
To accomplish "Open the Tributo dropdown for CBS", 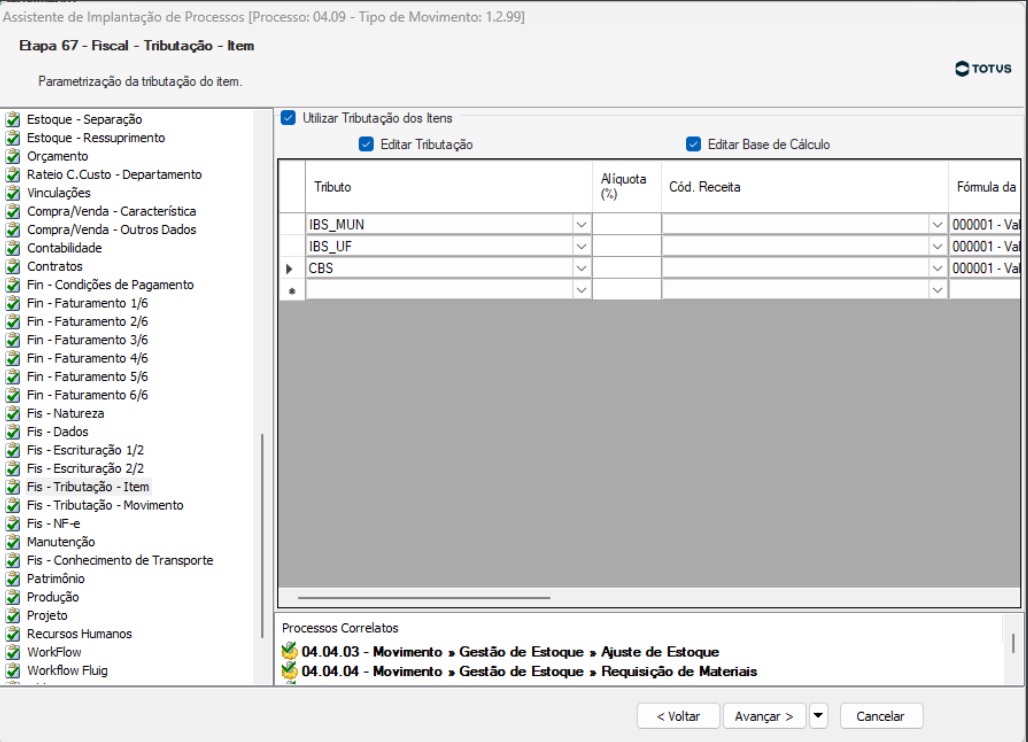I will (581, 268).
